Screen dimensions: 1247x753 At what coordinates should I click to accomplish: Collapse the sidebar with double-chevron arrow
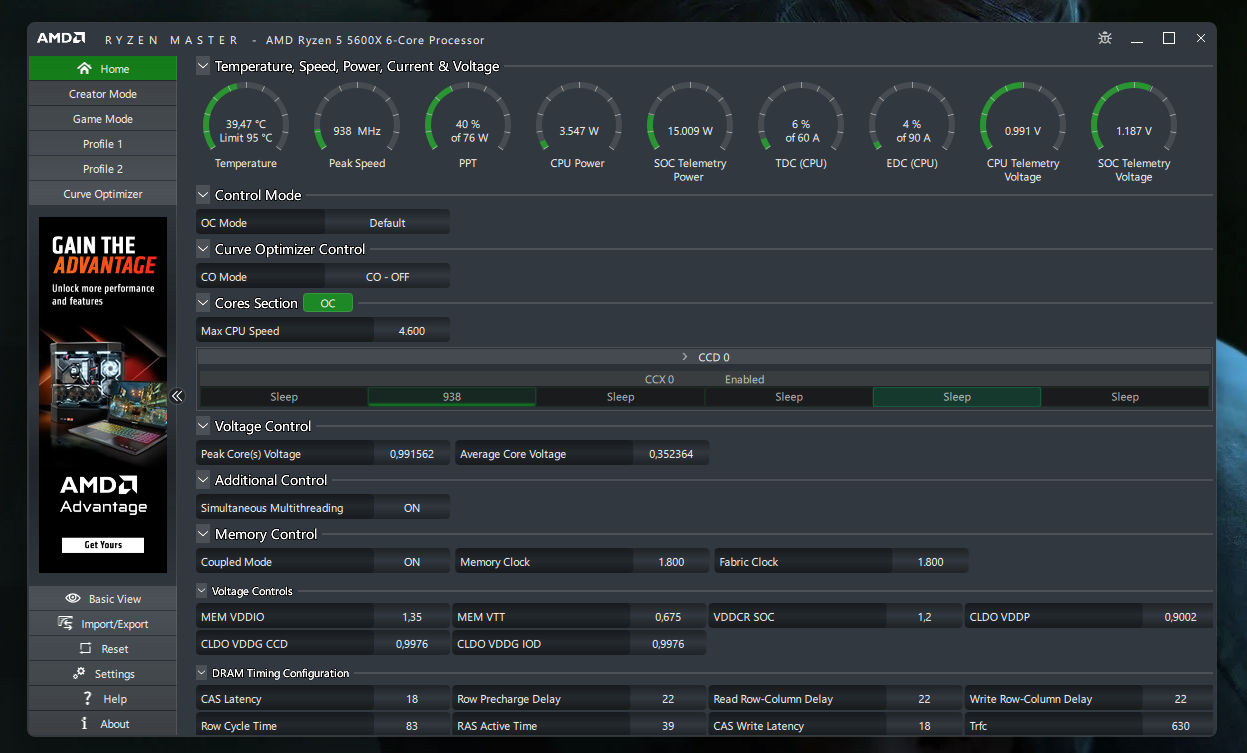tap(177, 396)
